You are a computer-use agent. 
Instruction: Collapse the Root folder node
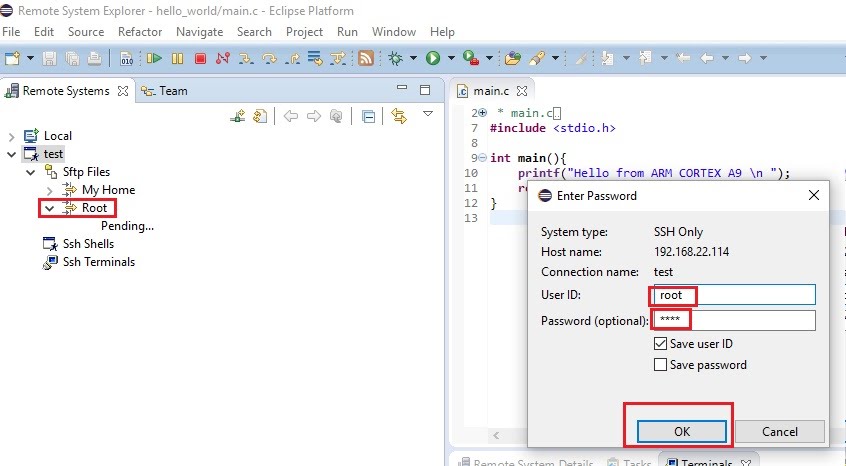pos(50,208)
